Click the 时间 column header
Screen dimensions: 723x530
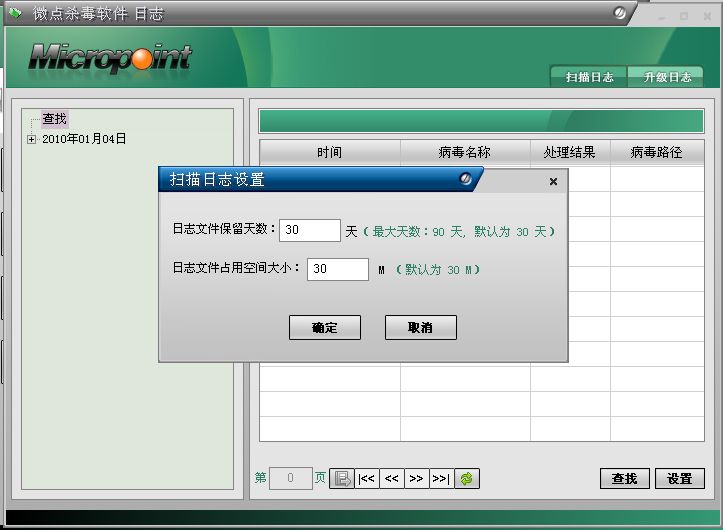330,152
